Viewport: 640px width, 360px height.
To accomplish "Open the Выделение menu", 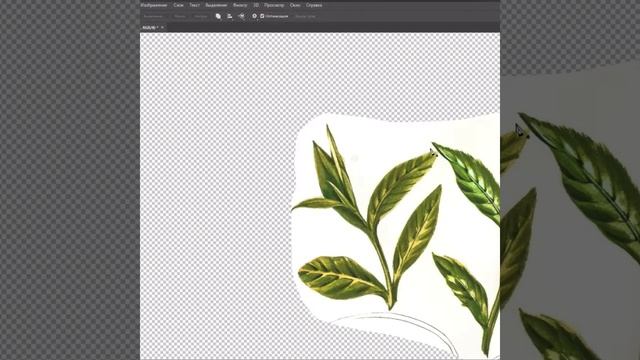I will tap(216, 5).
